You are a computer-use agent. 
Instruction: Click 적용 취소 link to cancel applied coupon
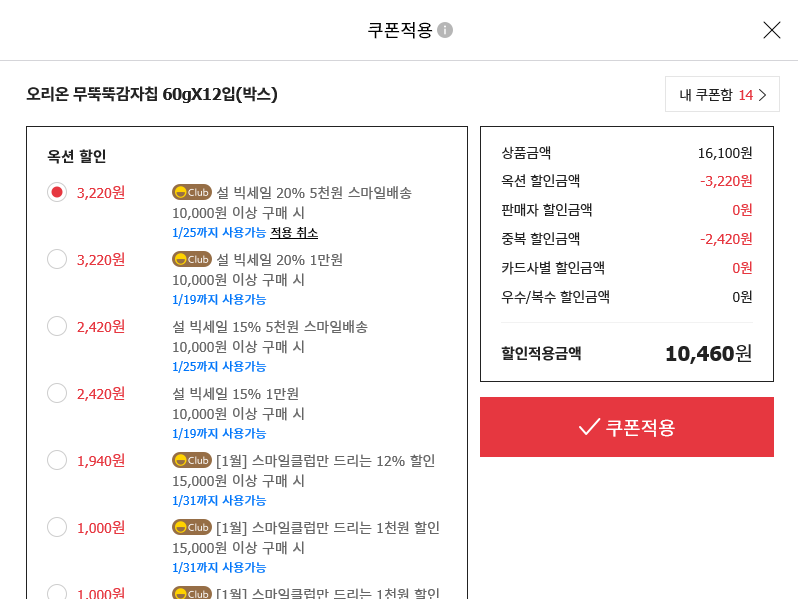coord(294,233)
